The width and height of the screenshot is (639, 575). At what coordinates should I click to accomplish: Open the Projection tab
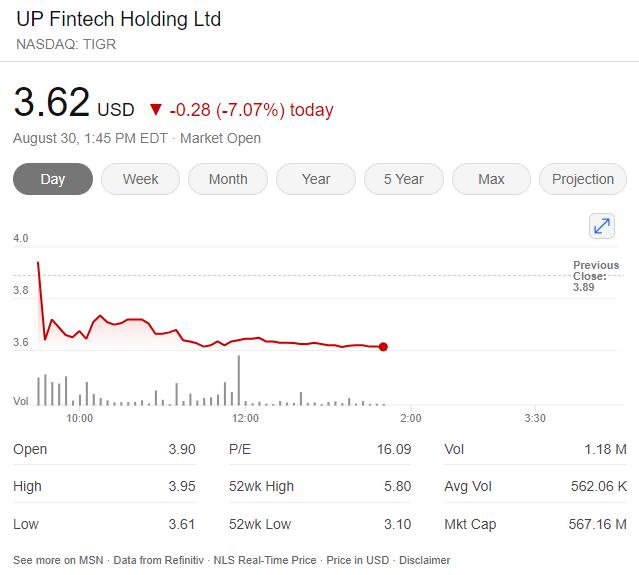pos(583,179)
